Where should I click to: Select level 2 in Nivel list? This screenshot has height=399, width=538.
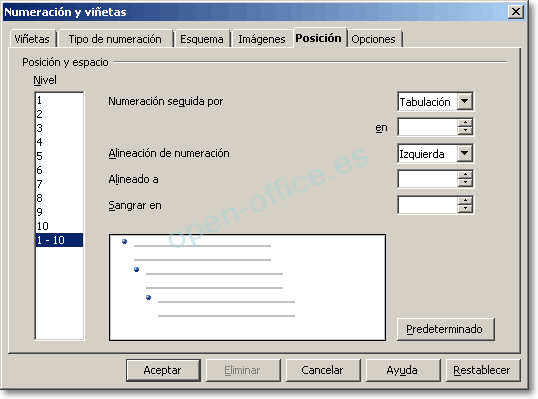click(59, 114)
